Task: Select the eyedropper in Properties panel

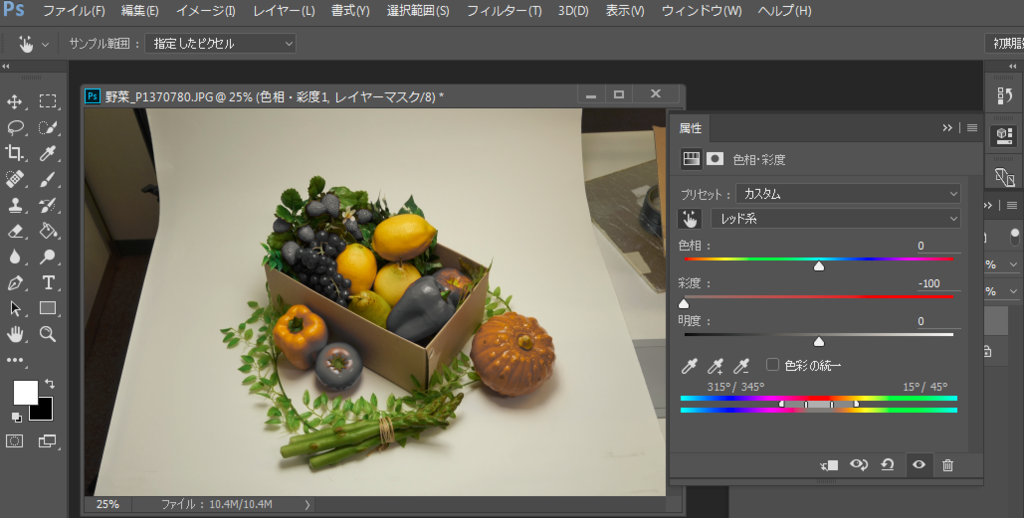Action: click(689, 366)
